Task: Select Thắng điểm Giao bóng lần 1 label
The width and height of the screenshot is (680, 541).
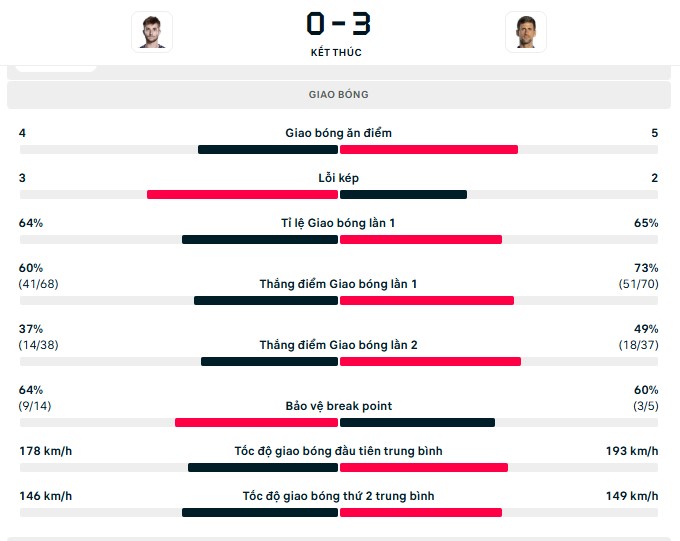Action: (x=338, y=284)
